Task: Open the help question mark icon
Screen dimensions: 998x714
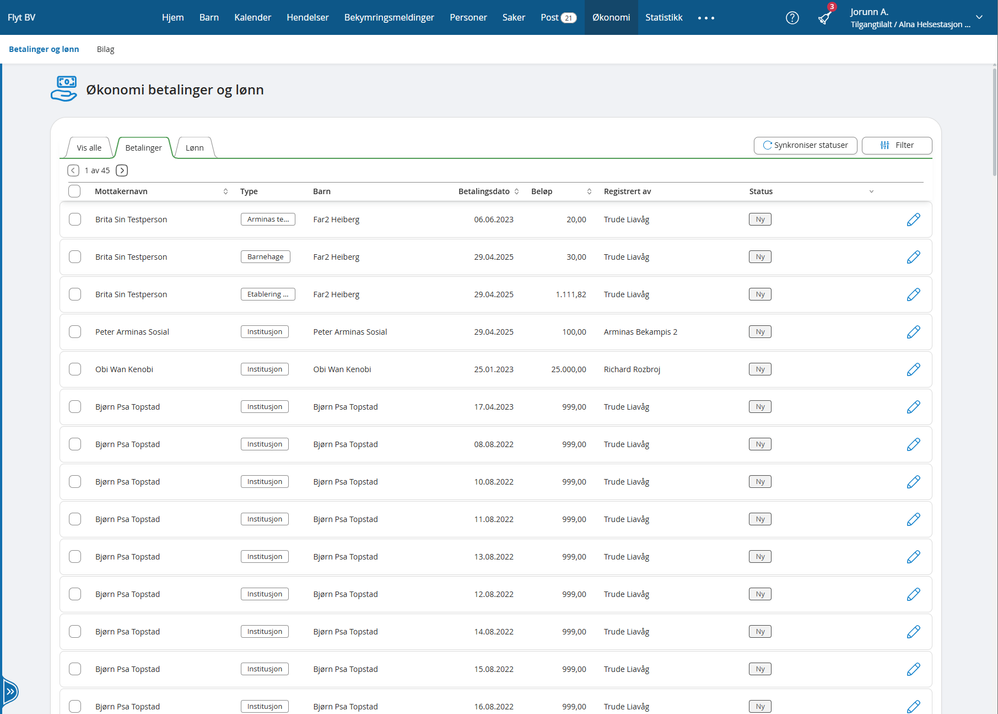Action: 792,18
